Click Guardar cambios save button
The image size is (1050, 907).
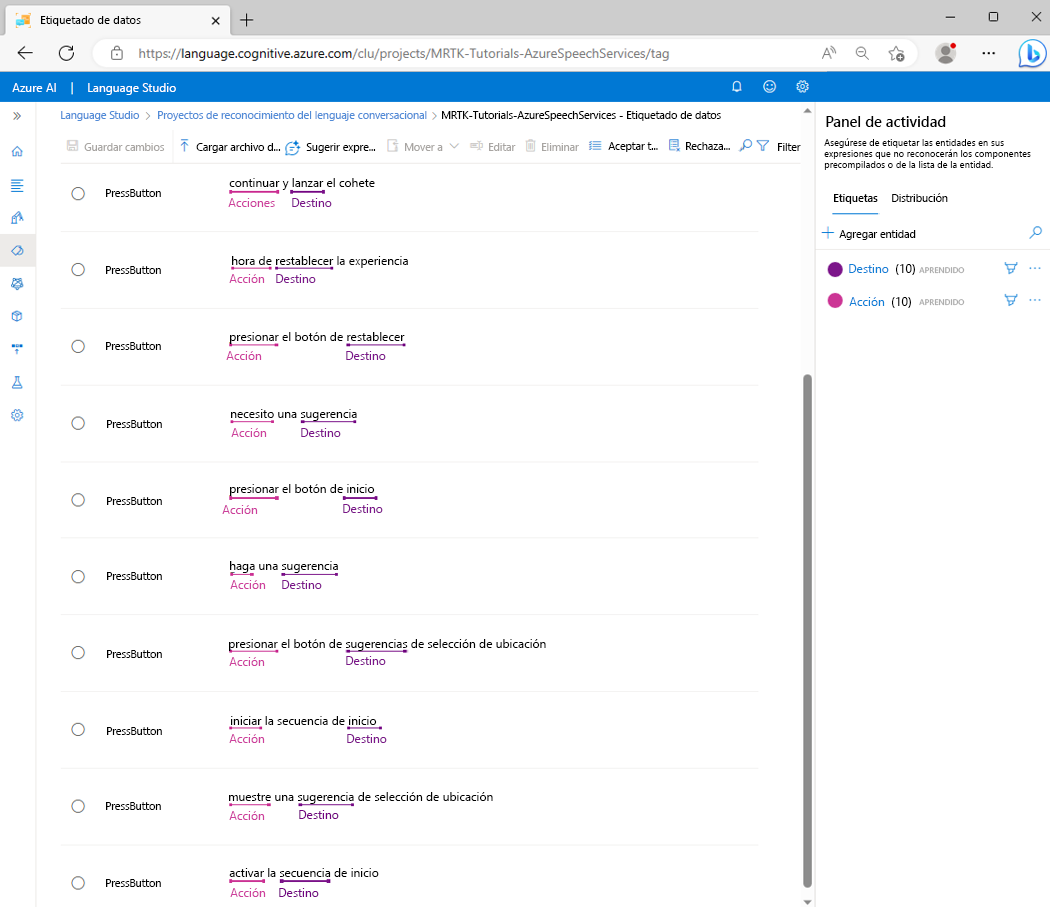pyautogui.click(x=115, y=147)
